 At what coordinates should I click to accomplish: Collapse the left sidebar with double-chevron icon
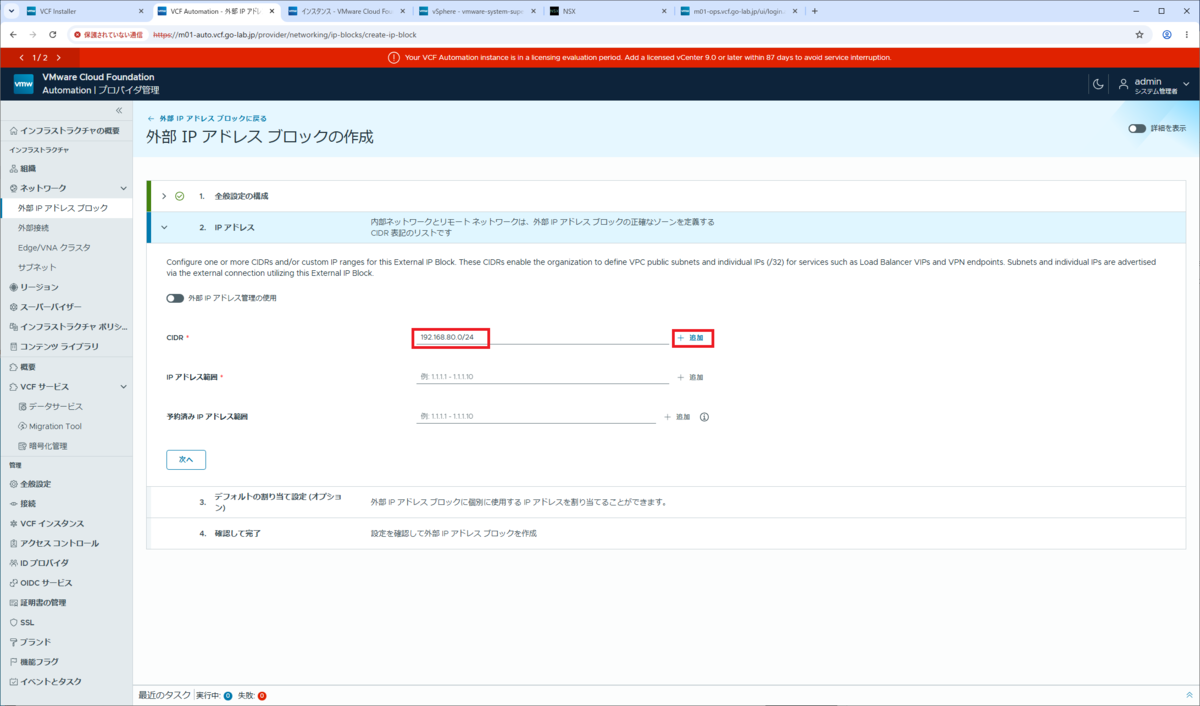[118, 111]
